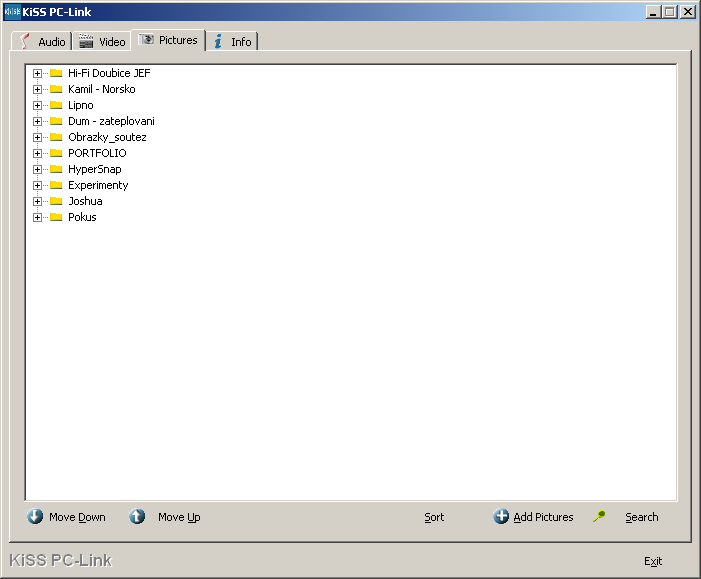Click the Pokus folder icon
This screenshot has width=701, height=579.
point(56,217)
